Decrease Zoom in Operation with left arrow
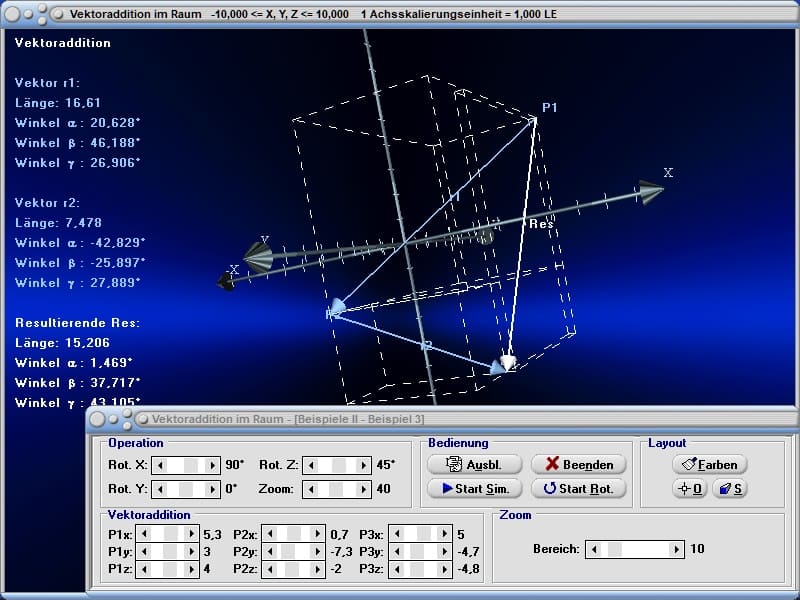The height and width of the screenshot is (600, 800). tap(311, 489)
